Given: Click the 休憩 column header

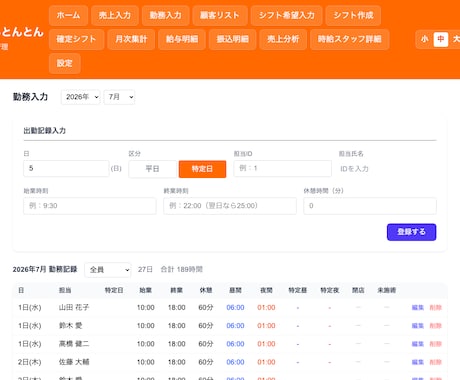Looking at the screenshot, I should click(206, 290).
